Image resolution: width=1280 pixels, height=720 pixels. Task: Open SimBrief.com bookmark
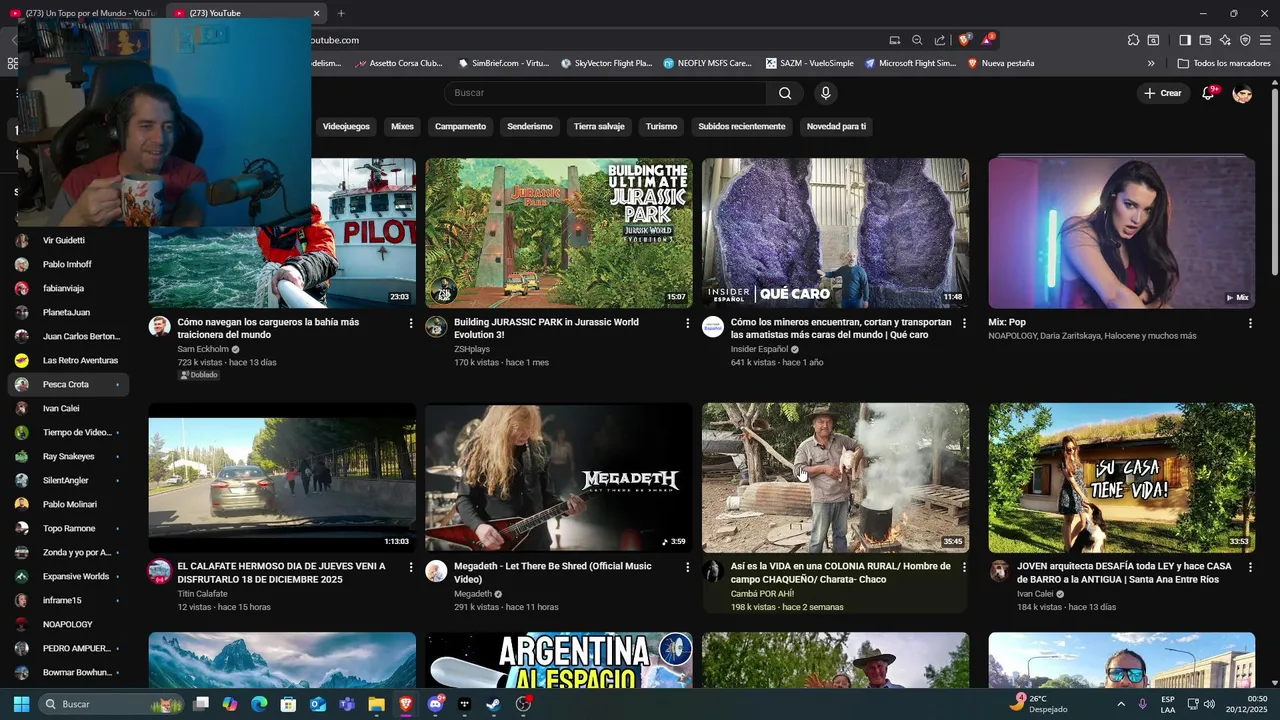click(503, 63)
